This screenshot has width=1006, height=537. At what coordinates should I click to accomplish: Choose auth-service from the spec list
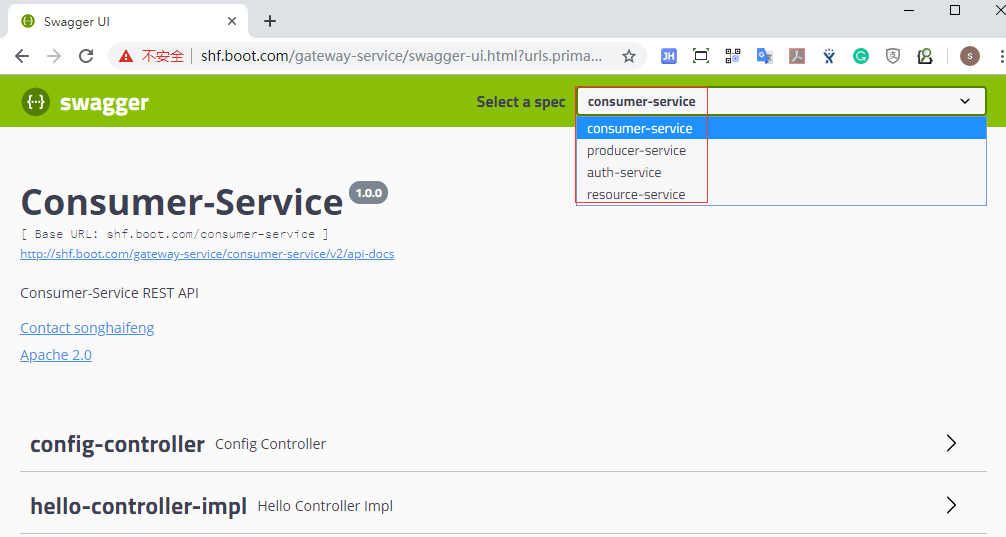point(781,172)
